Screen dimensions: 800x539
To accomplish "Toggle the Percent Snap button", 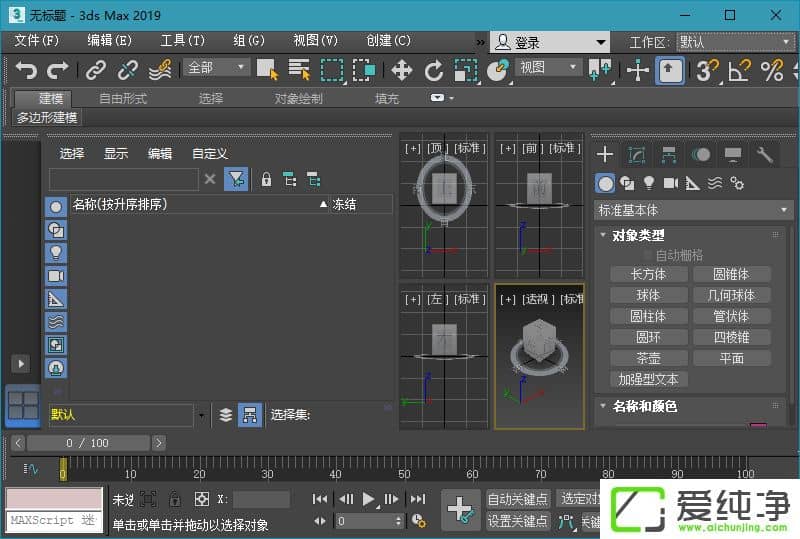I will pos(772,70).
